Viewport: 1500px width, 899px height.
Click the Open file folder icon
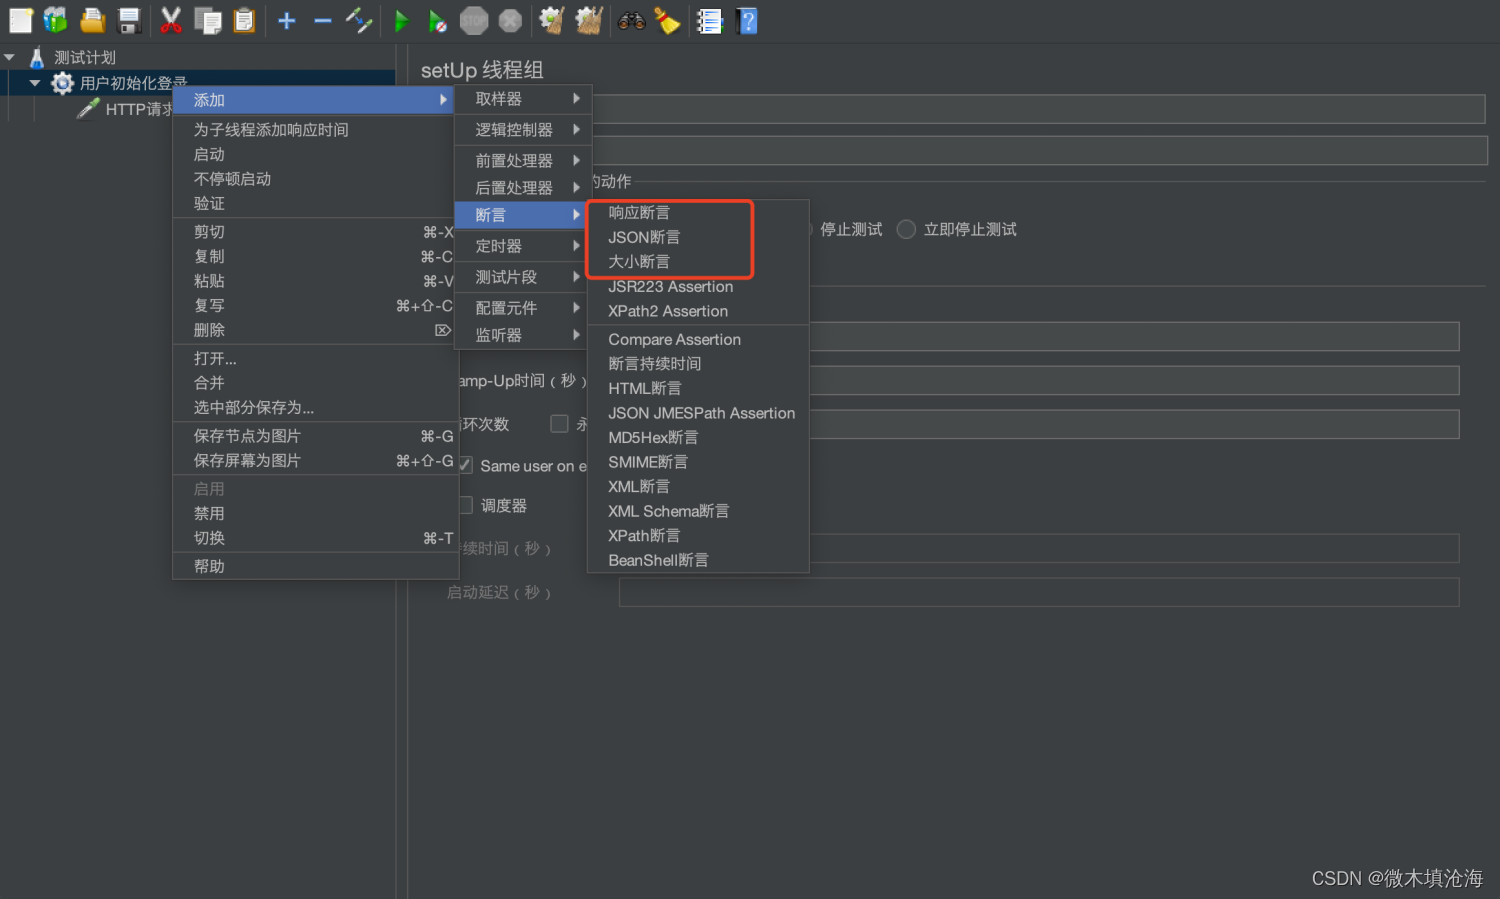tap(93, 20)
